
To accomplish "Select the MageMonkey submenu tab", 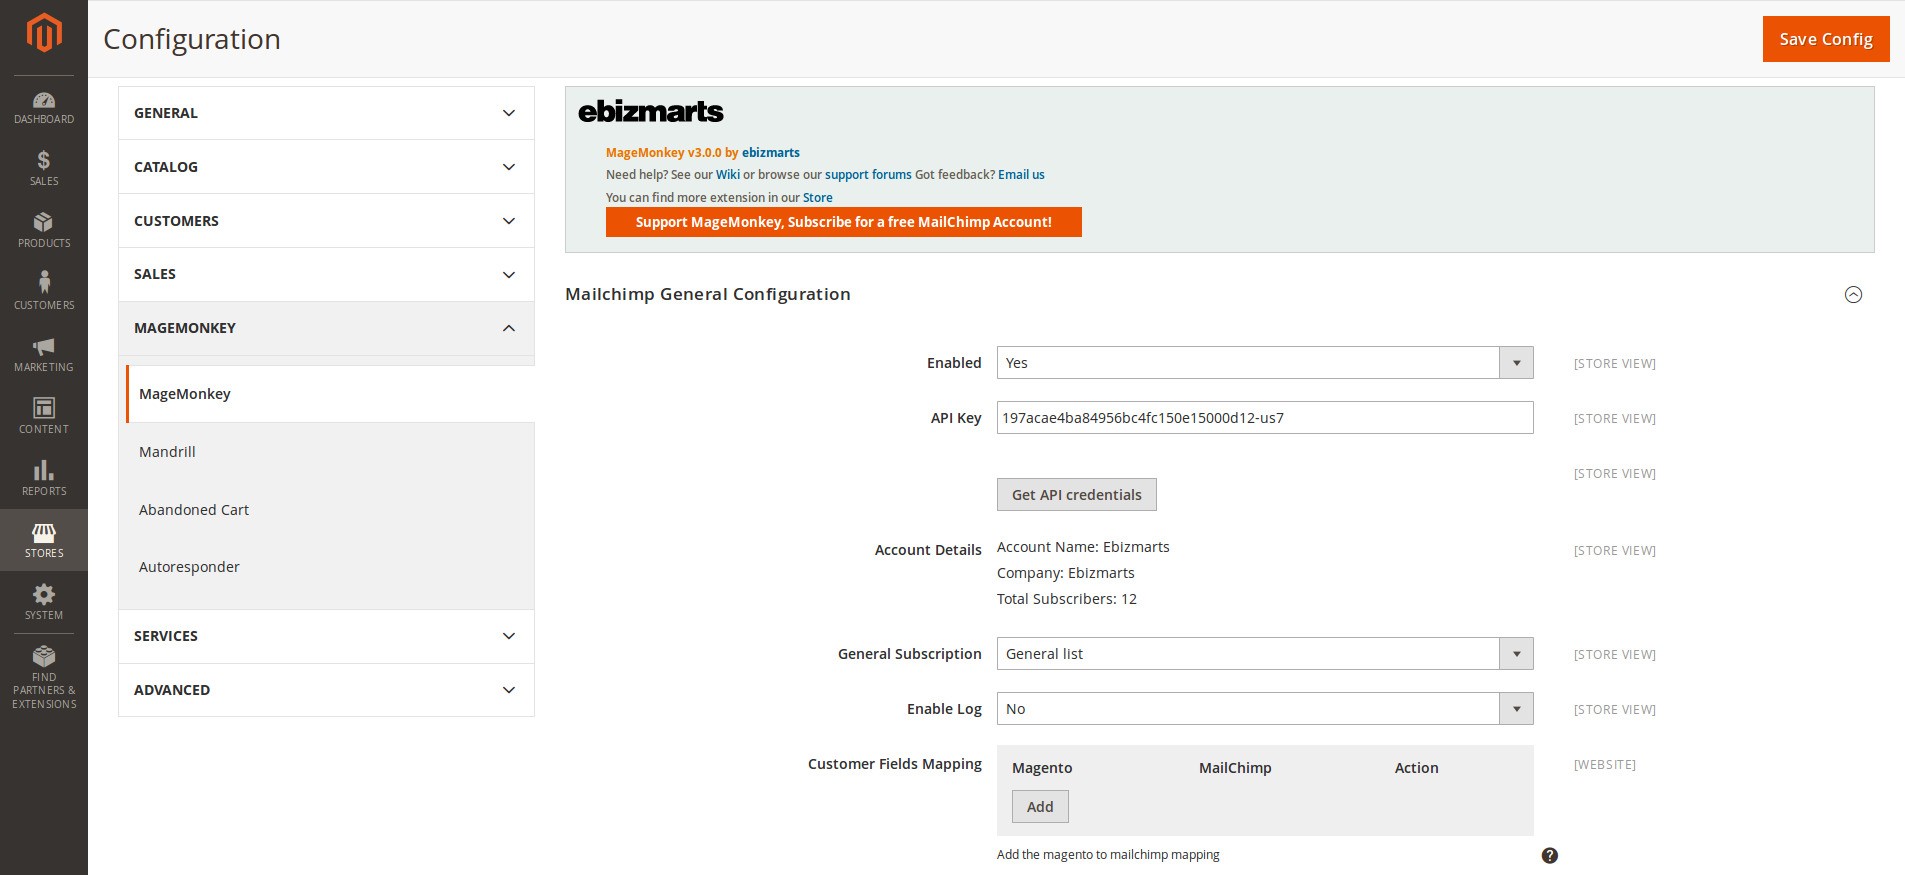I will (330, 394).
